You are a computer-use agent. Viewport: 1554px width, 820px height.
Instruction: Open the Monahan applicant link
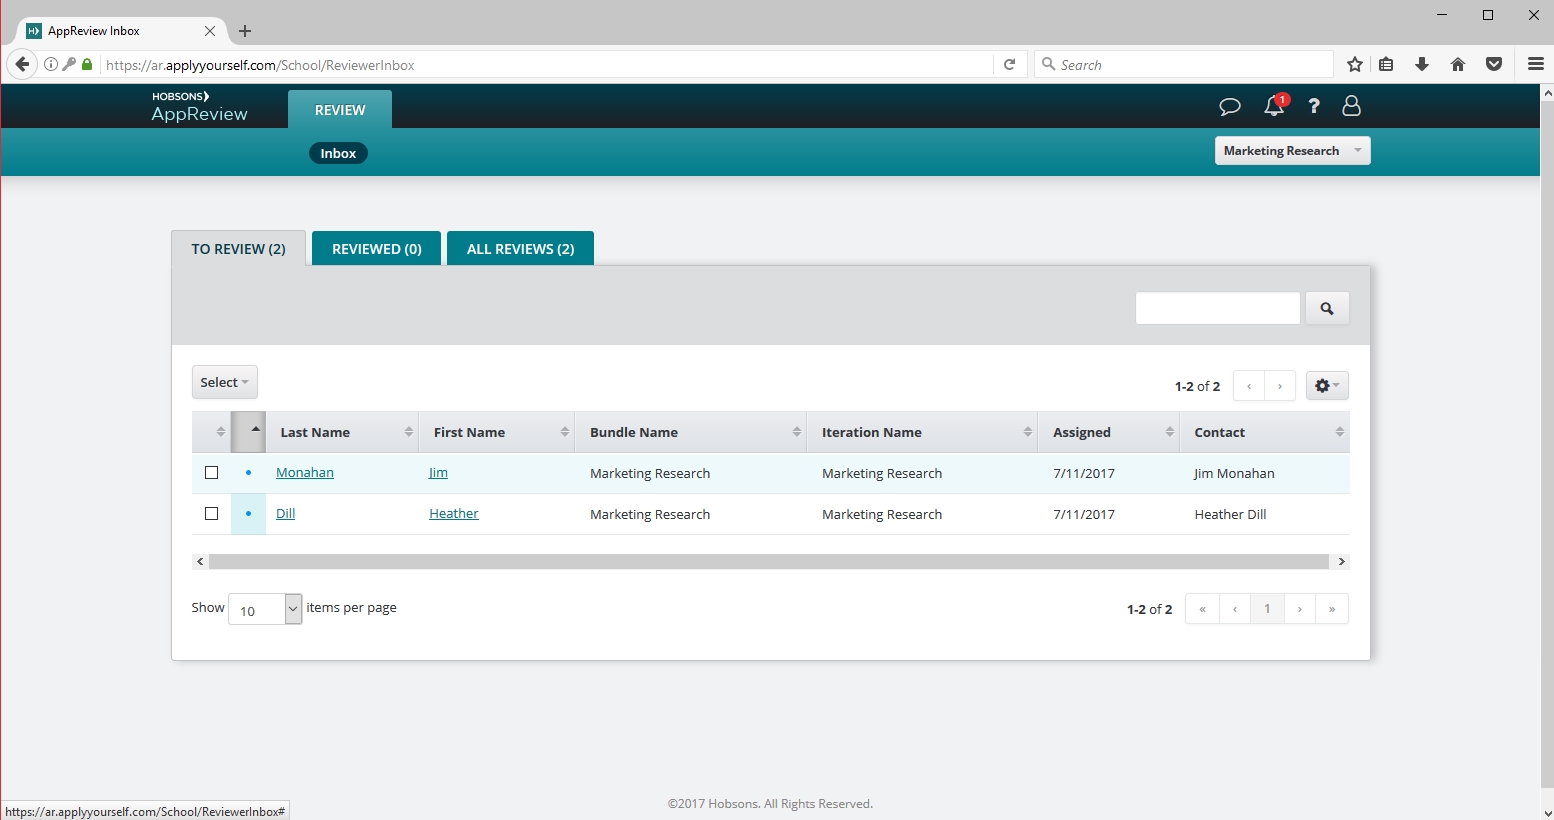click(305, 473)
